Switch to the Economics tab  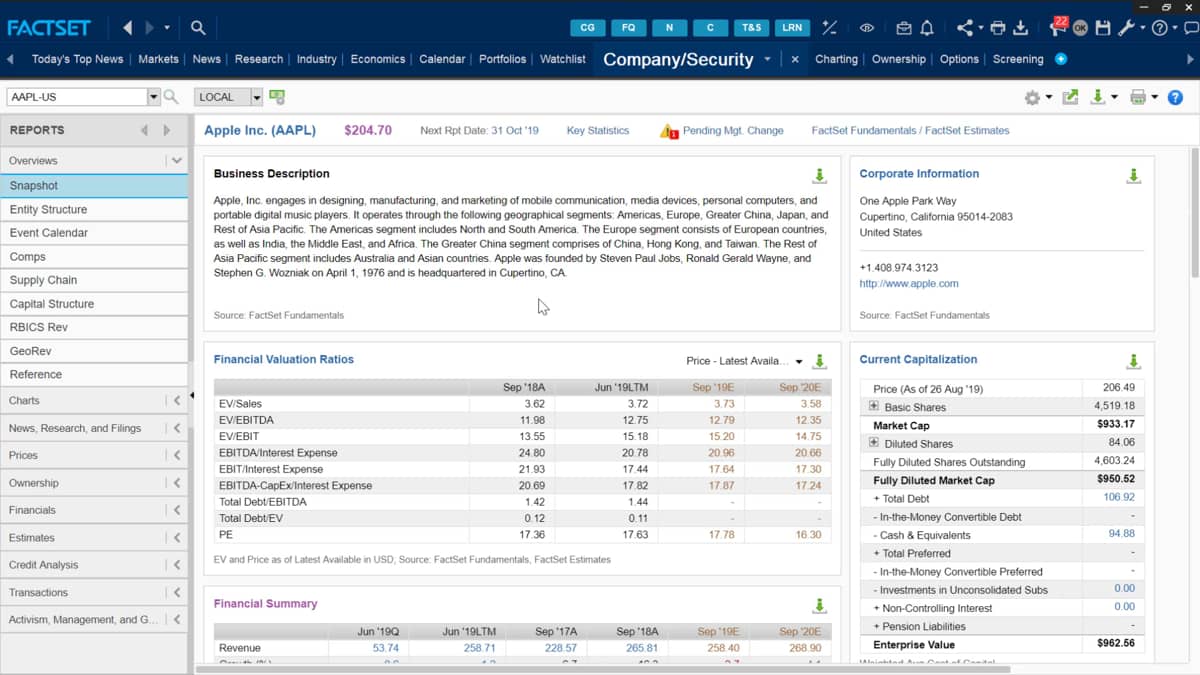pyautogui.click(x=378, y=59)
